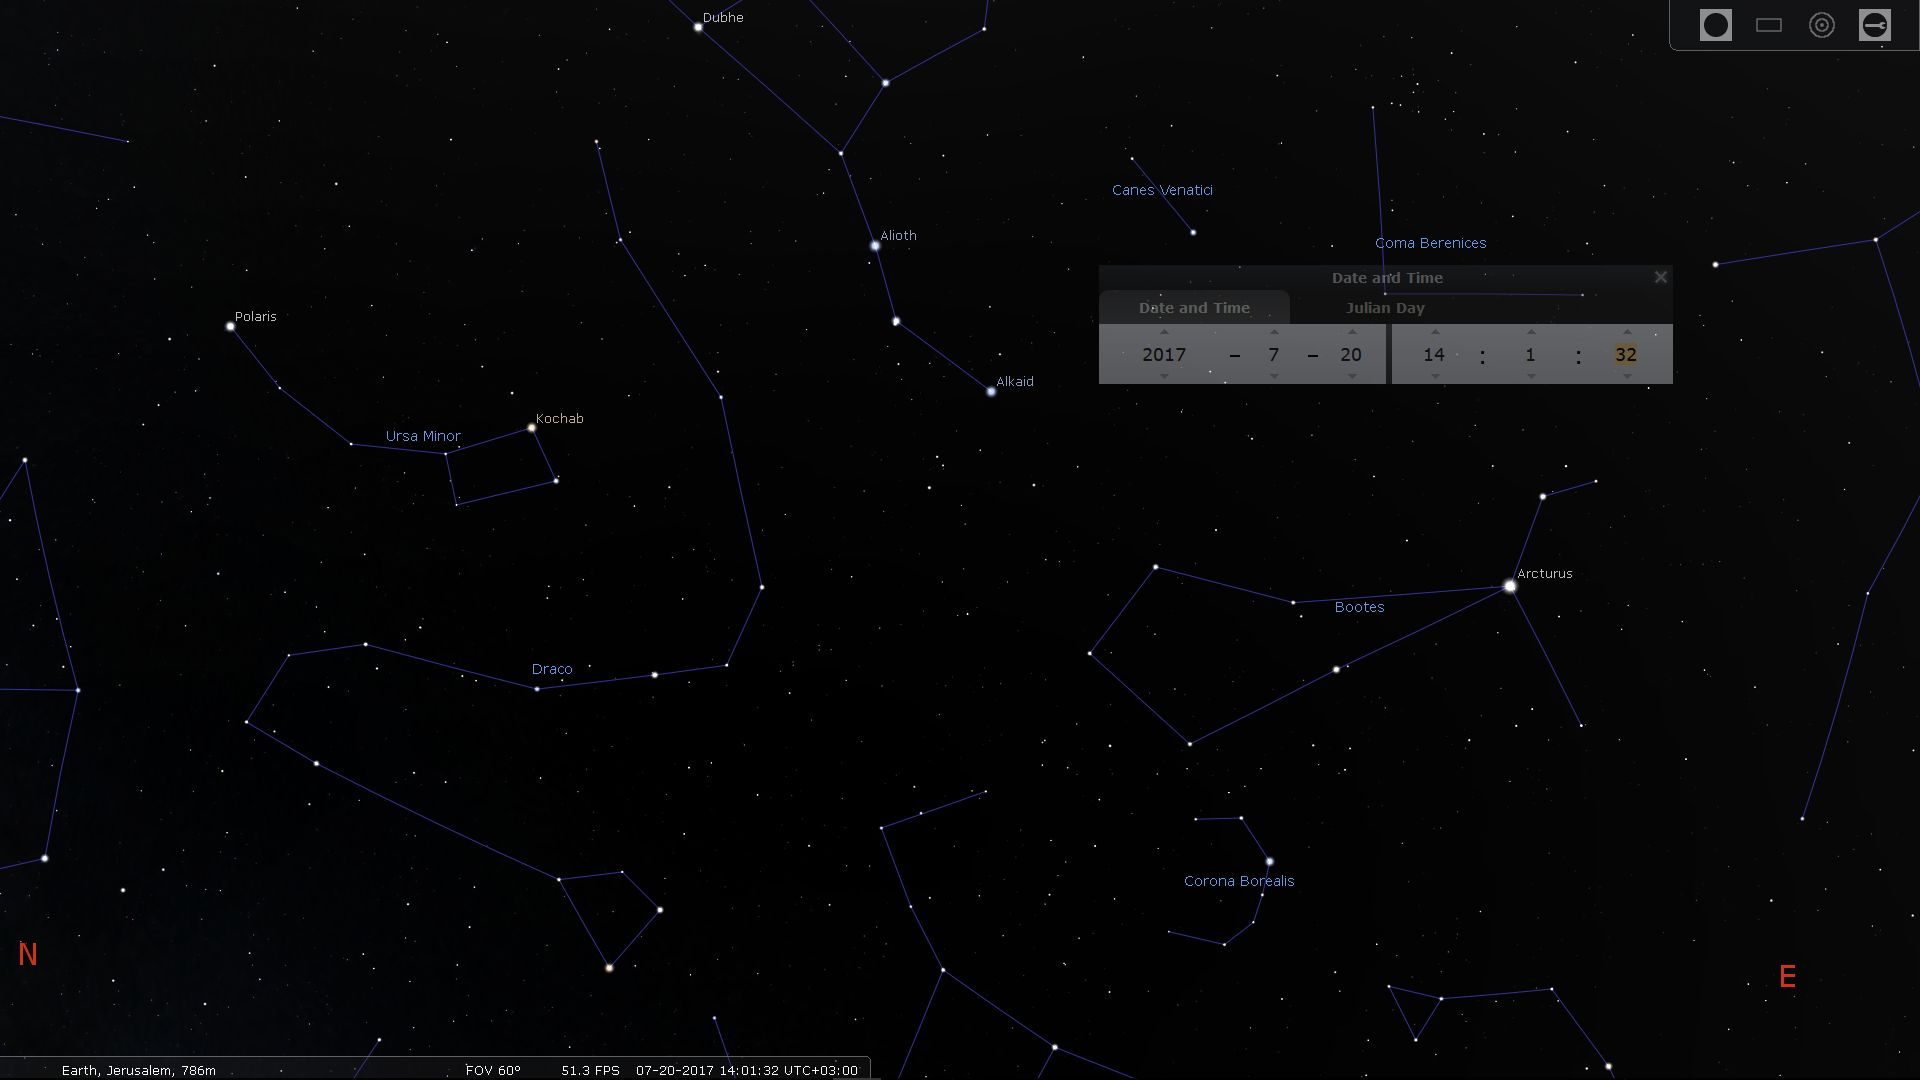Decrease the hour with down arrow
1920x1080 pixels.
(x=1435, y=376)
